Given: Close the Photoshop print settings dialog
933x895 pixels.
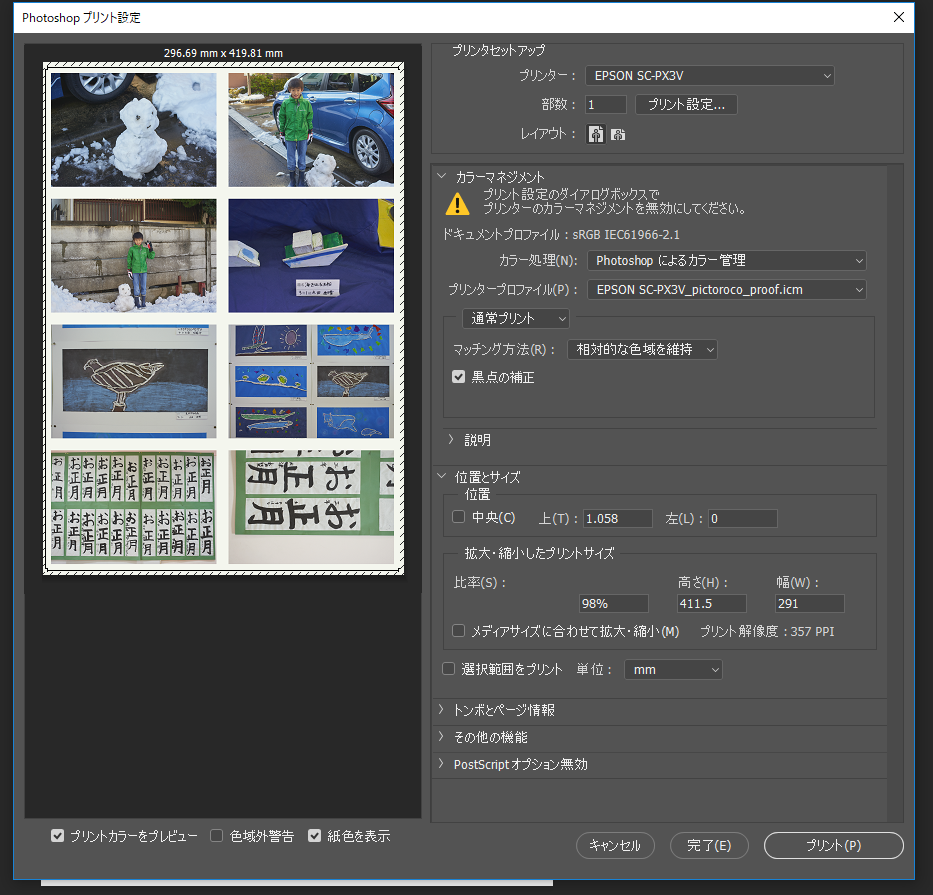Looking at the screenshot, I should tap(899, 17).
